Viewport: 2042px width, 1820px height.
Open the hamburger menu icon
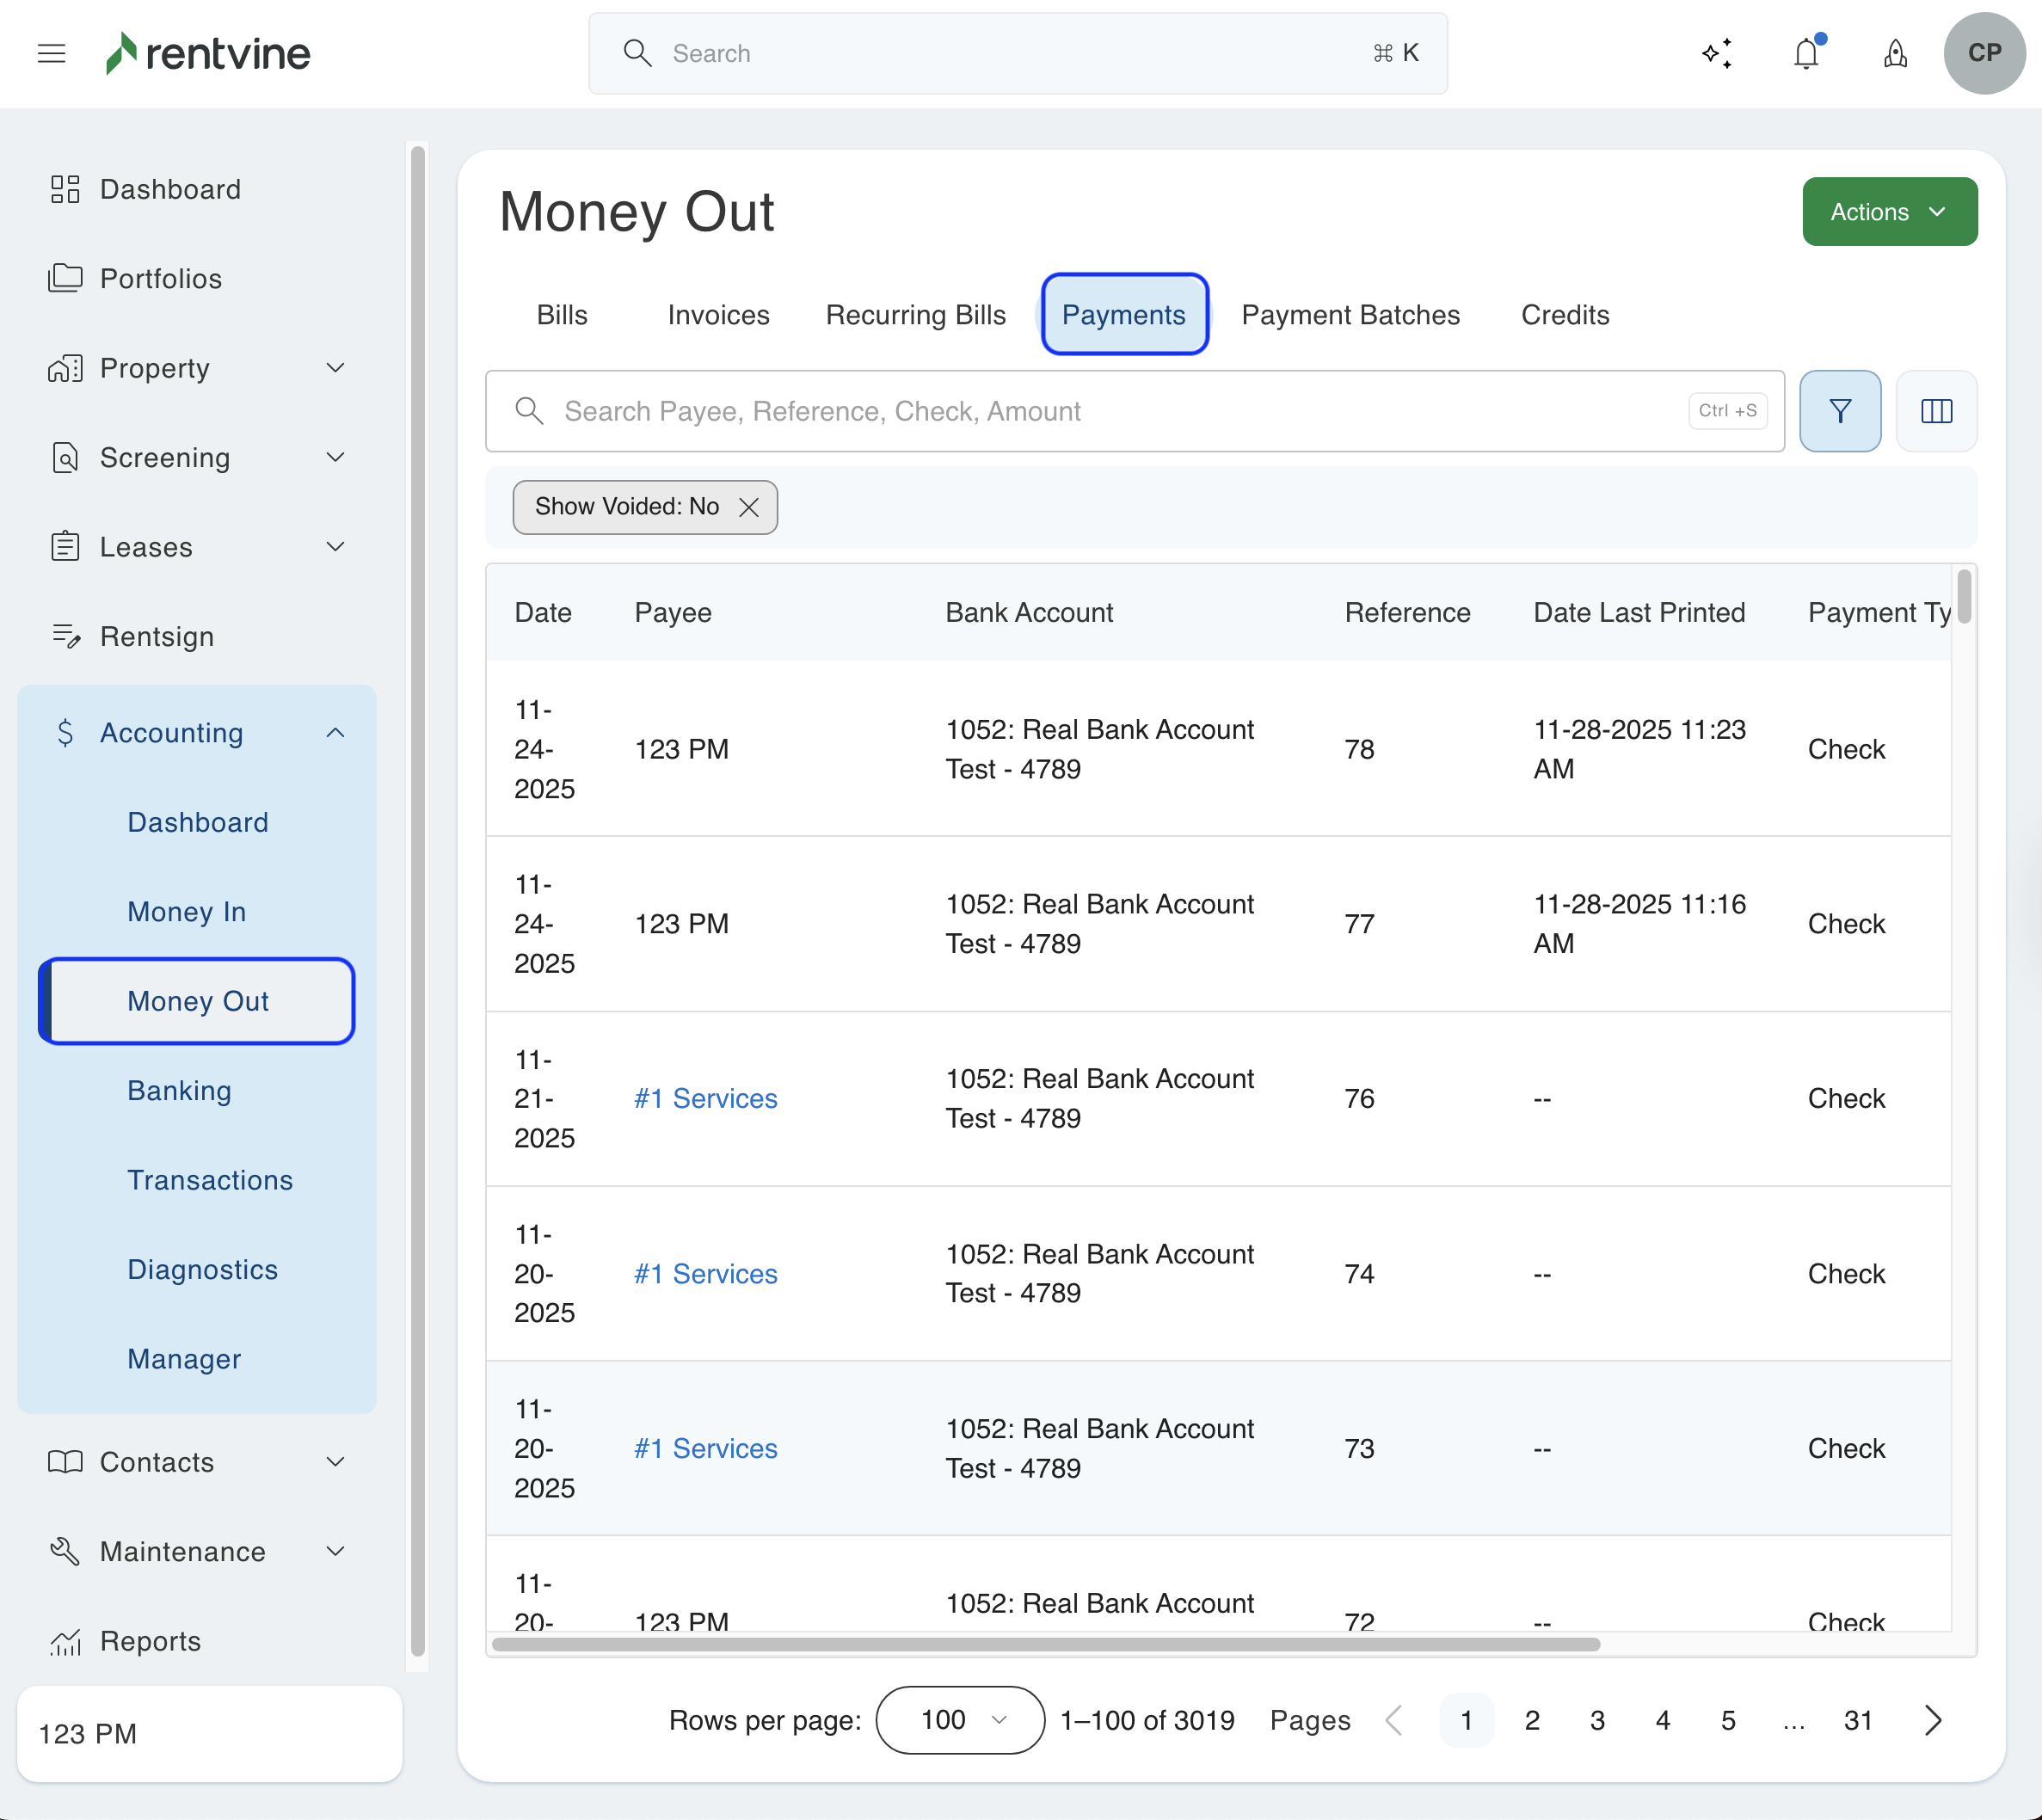click(x=51, y=53)
